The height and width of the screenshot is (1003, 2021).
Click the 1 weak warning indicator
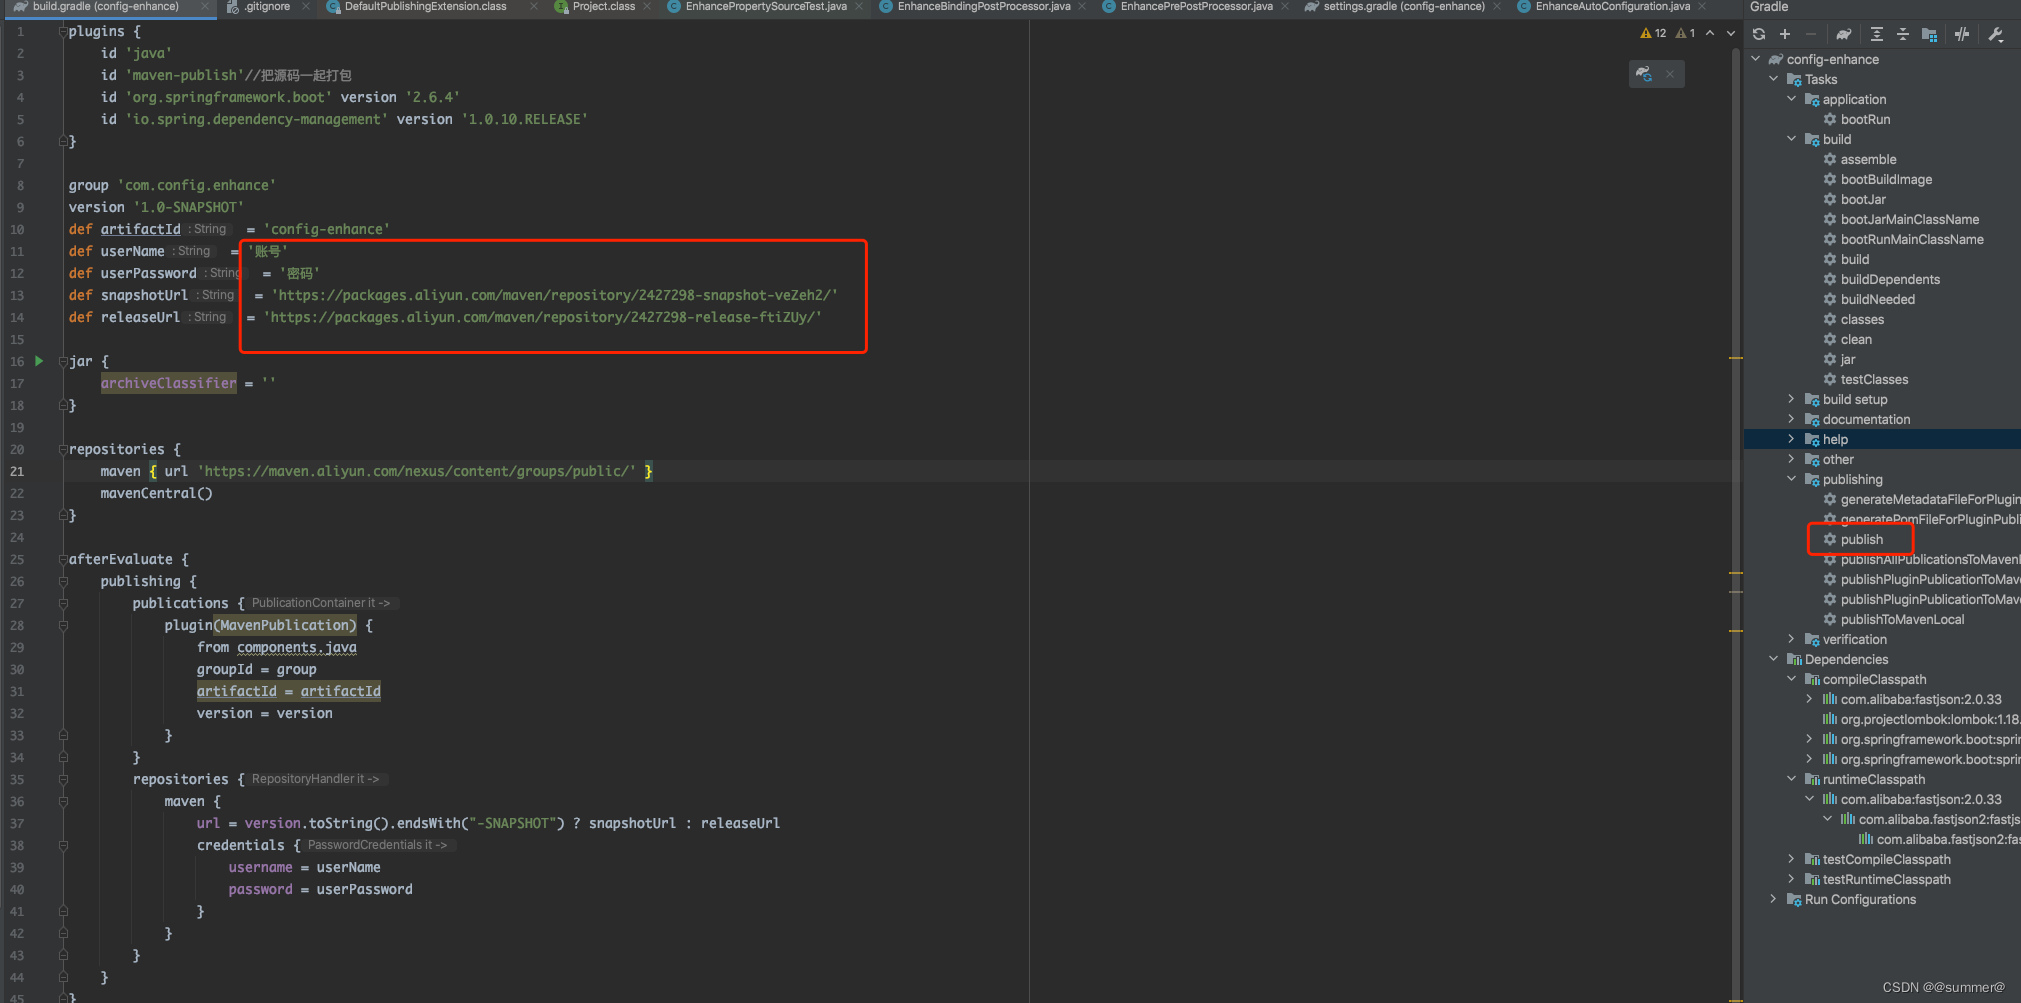click(1685, 33)
